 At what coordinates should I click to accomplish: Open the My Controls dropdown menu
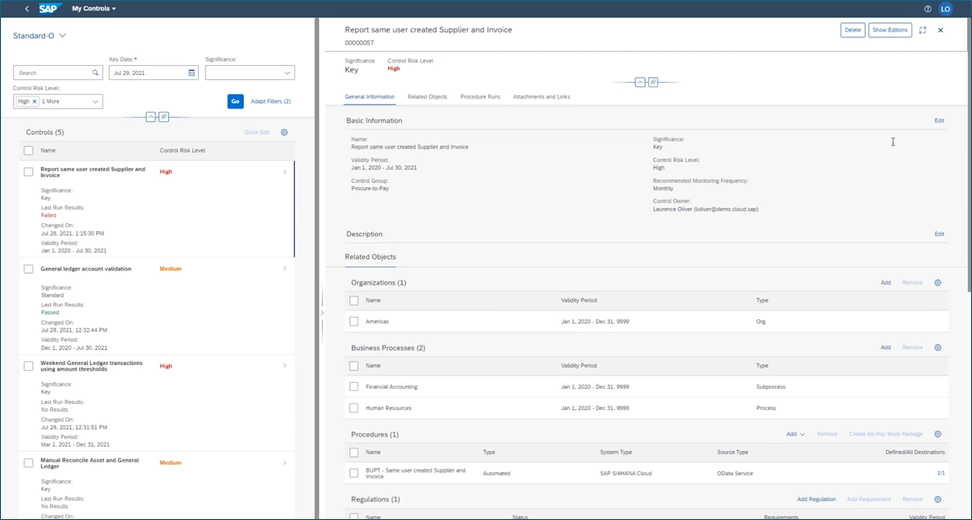[94, 9]
